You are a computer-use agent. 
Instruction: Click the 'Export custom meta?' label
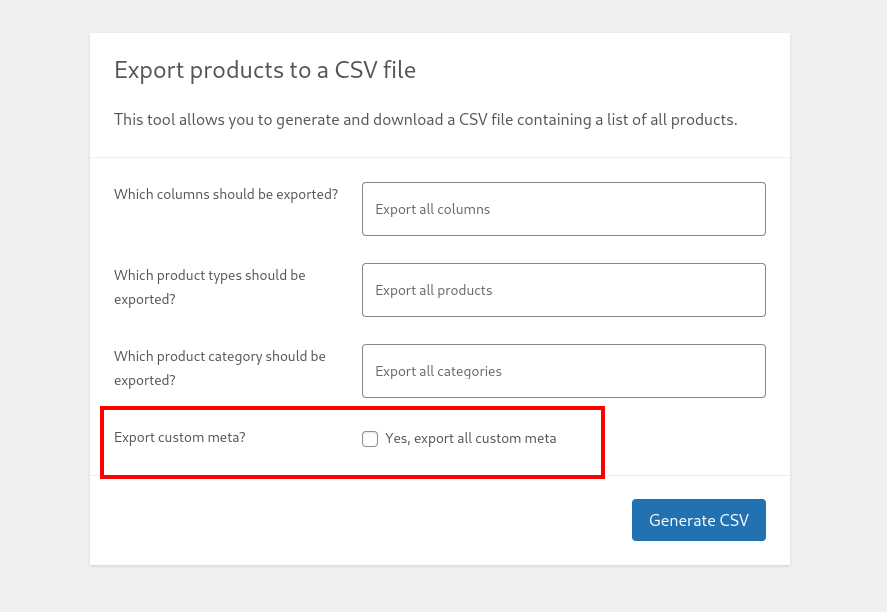180,437
